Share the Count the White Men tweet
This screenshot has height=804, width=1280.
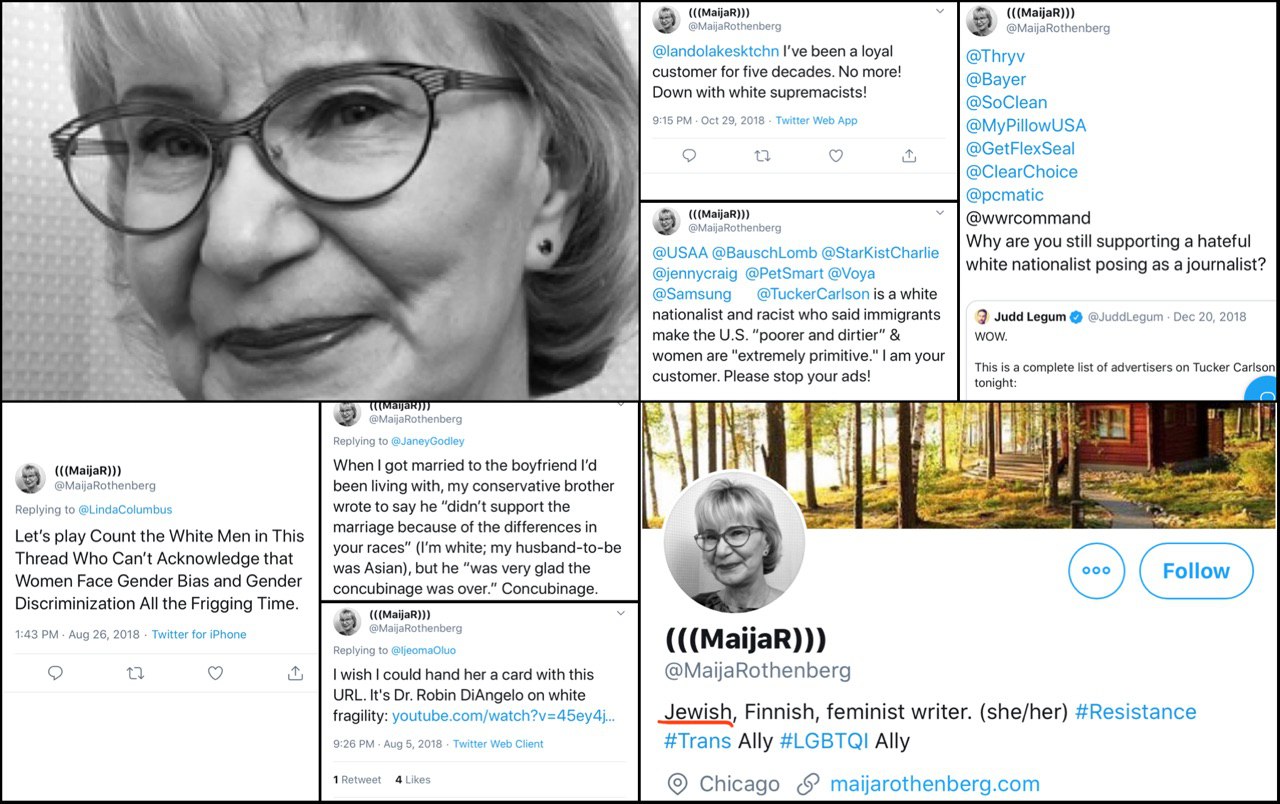pos(295,673)
